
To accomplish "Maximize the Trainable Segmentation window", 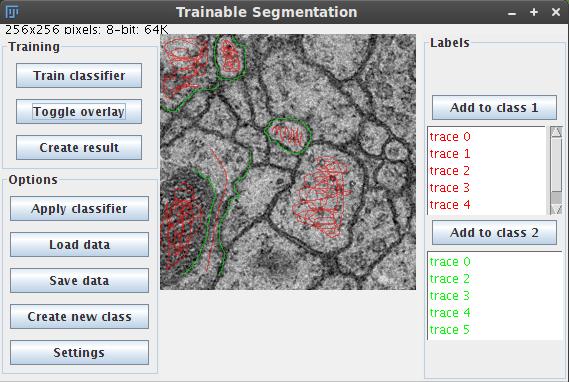I will 534,12.
